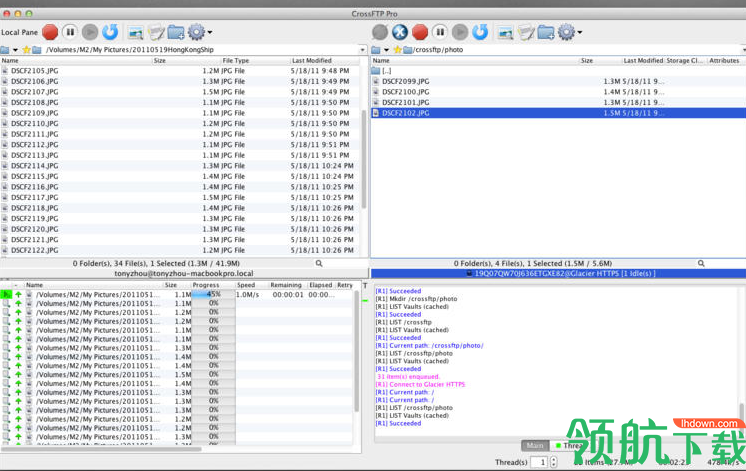
Task: Sort remote files by Attributes column
Action: pos(725,60)
